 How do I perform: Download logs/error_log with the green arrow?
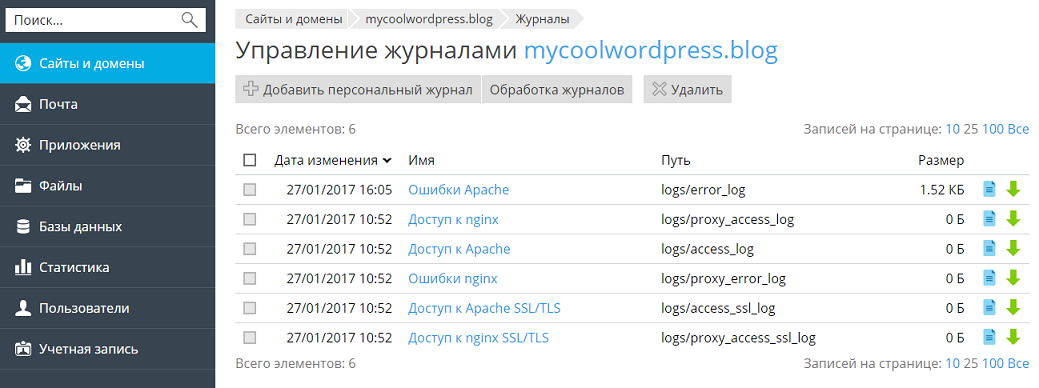1012,189
